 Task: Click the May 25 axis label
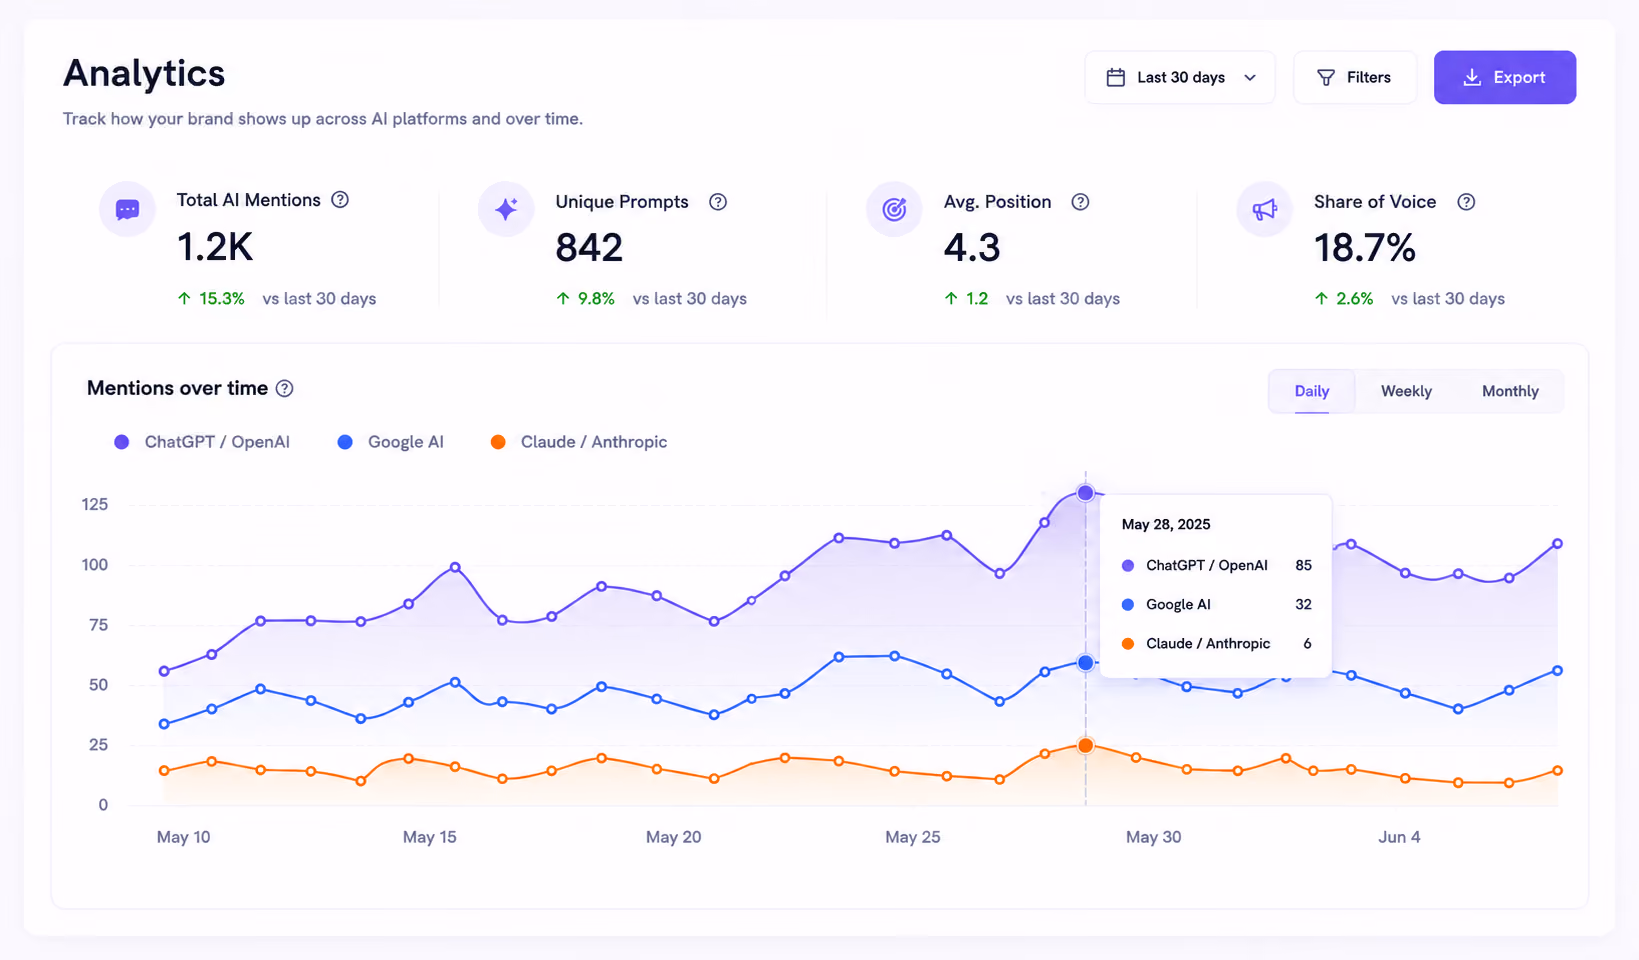[913, 838]
